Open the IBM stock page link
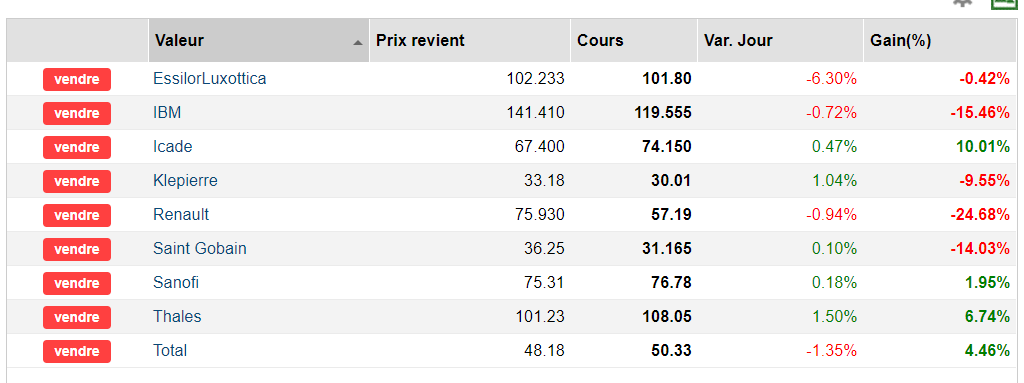 [x=167, y=113]
